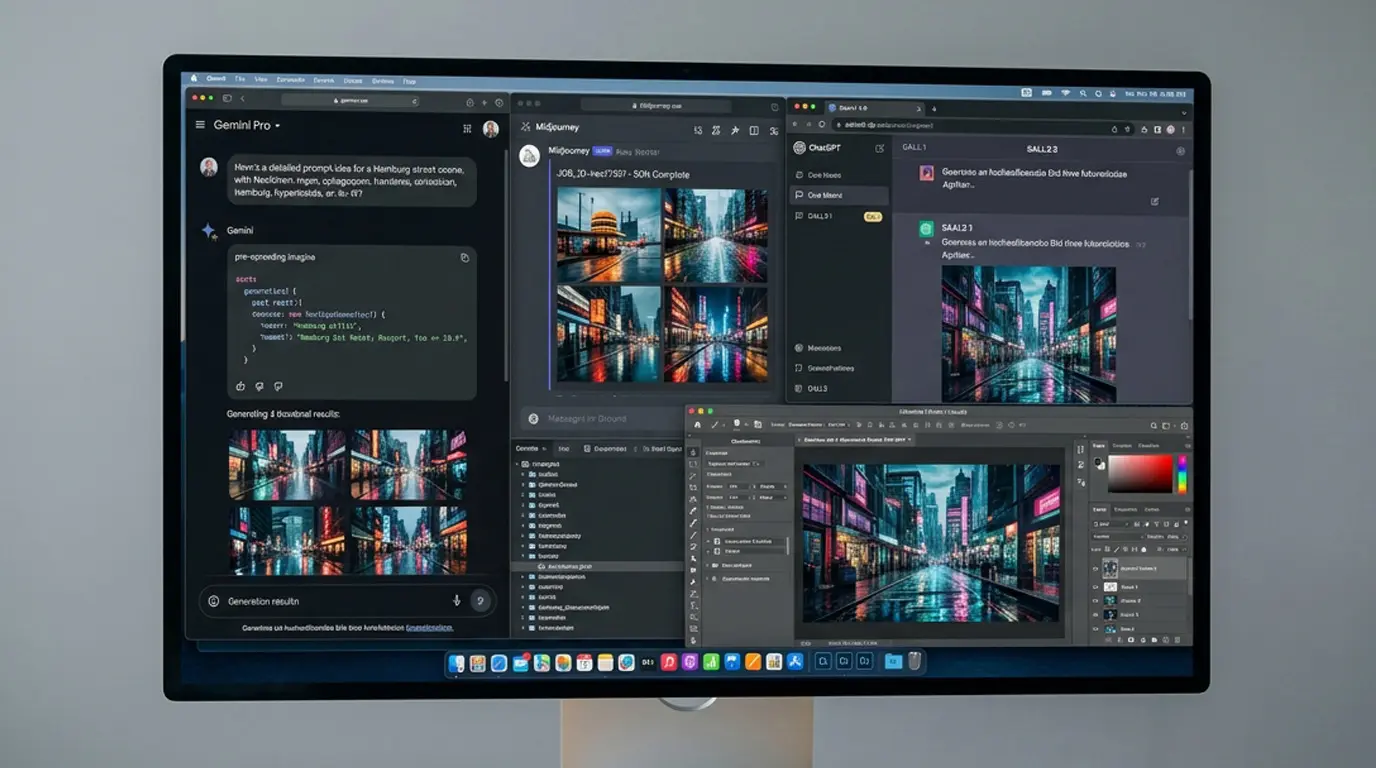Click the profile avatar in Gemini header
This screenshot has height=768, width=1376.
click(491, 128)
